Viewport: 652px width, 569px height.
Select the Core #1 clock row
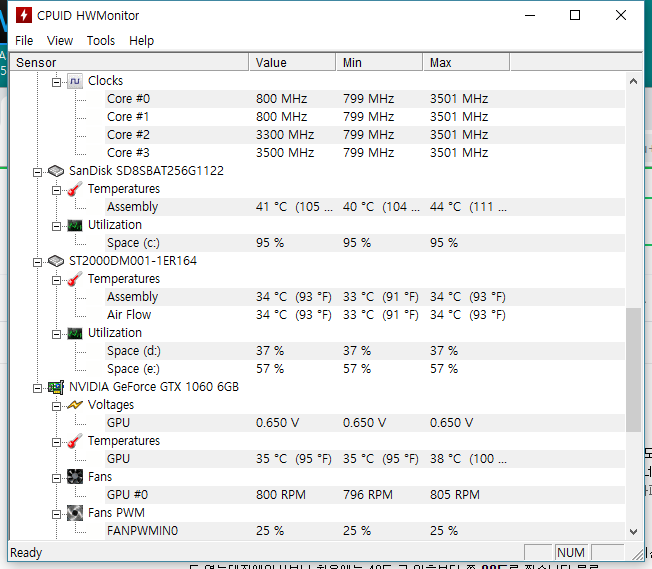point(365,117)
